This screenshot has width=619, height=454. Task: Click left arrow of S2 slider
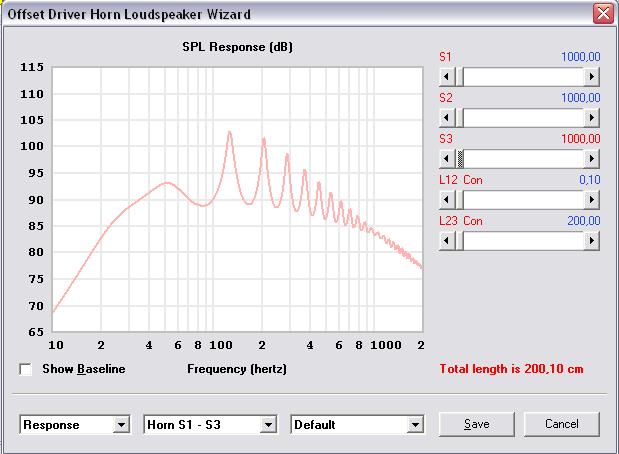[447, 118]
